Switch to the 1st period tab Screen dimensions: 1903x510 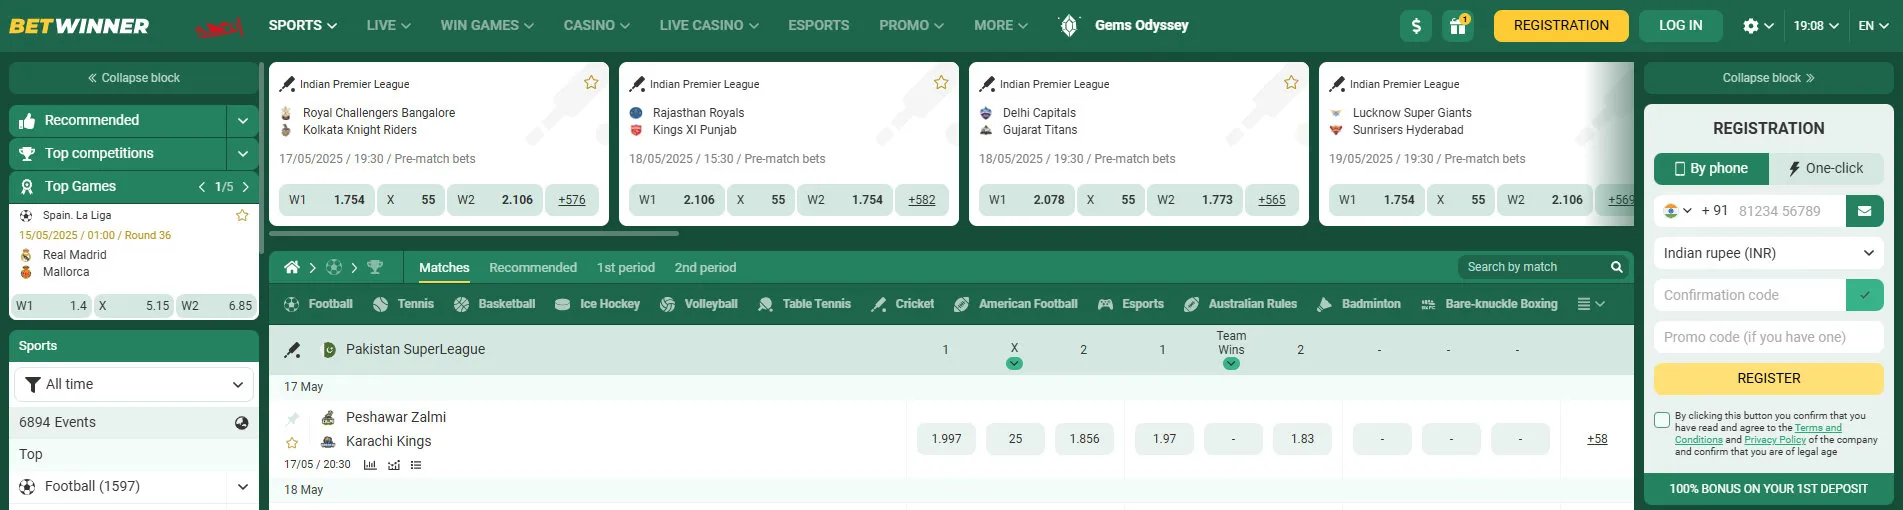(626, 268)
